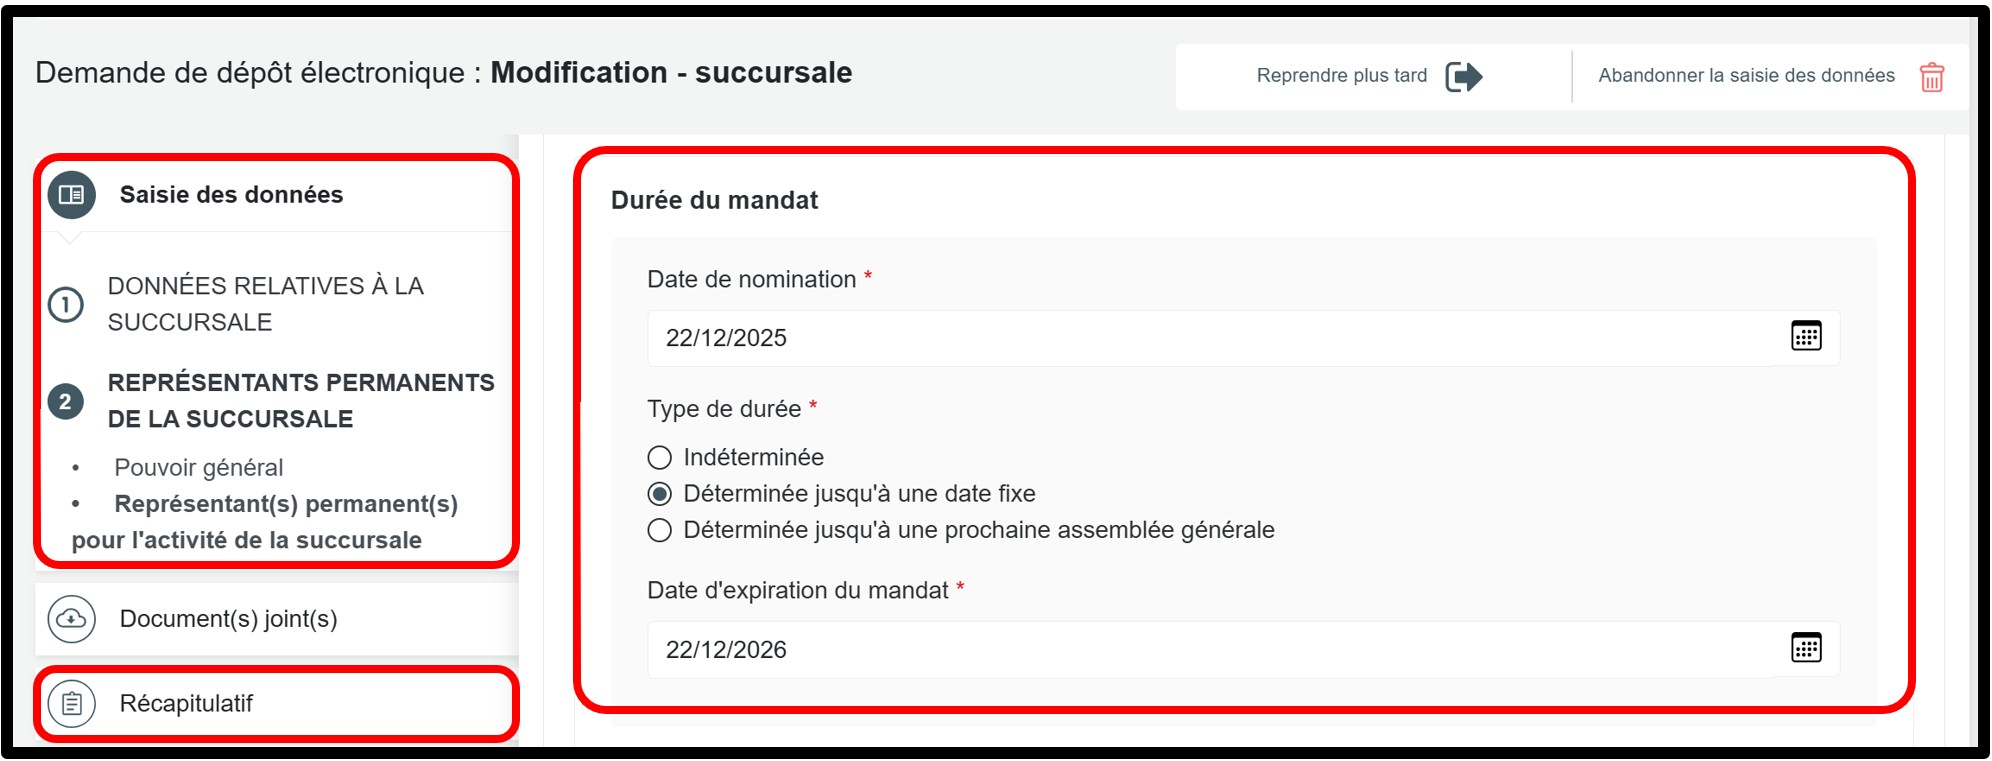Open the Pouvoir général sub-section
1992x761 pixels.
pos(198,468)
